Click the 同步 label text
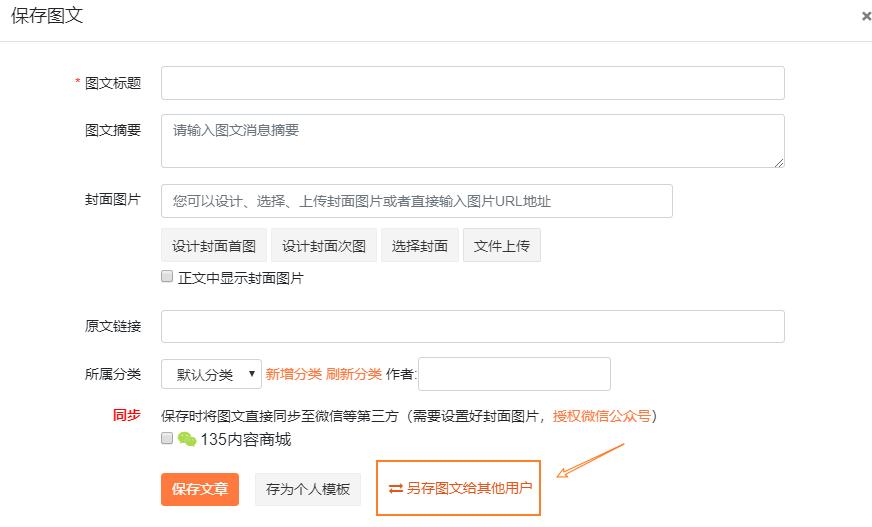Screen dimensions: 872x527 pyautogui.click(x=126, y=415)
